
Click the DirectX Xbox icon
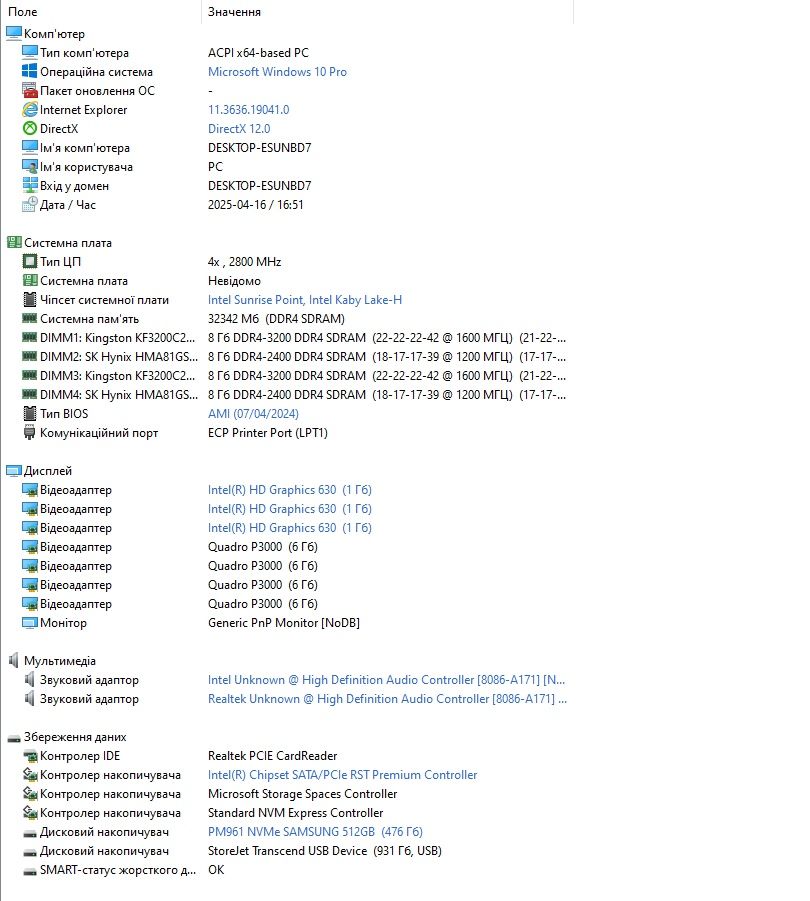click(x=29, y=128)
